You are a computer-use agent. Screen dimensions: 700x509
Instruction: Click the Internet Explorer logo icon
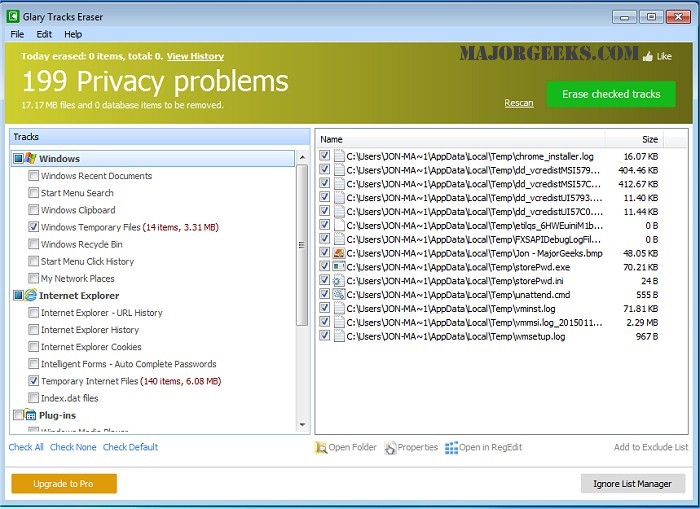(30, 296)
